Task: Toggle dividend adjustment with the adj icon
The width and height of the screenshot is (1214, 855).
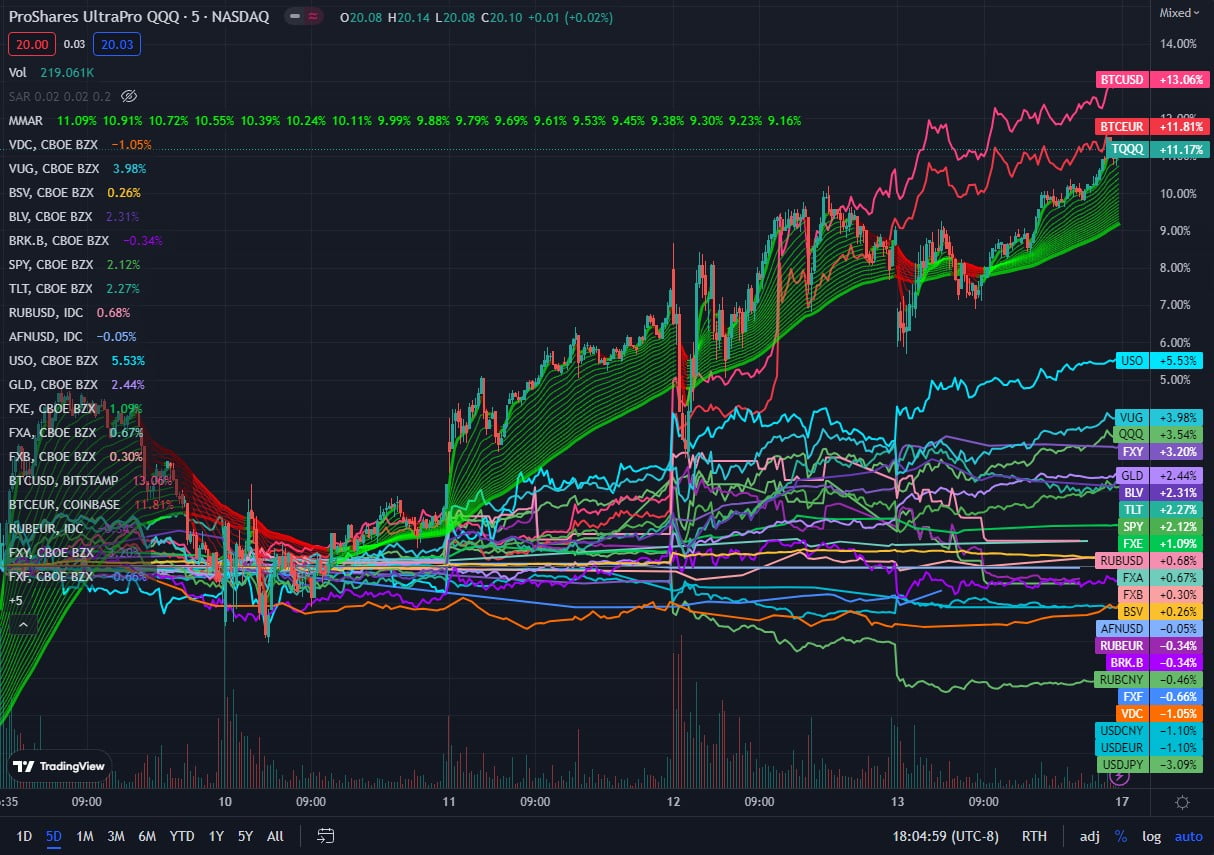Action: (1089, 836)
